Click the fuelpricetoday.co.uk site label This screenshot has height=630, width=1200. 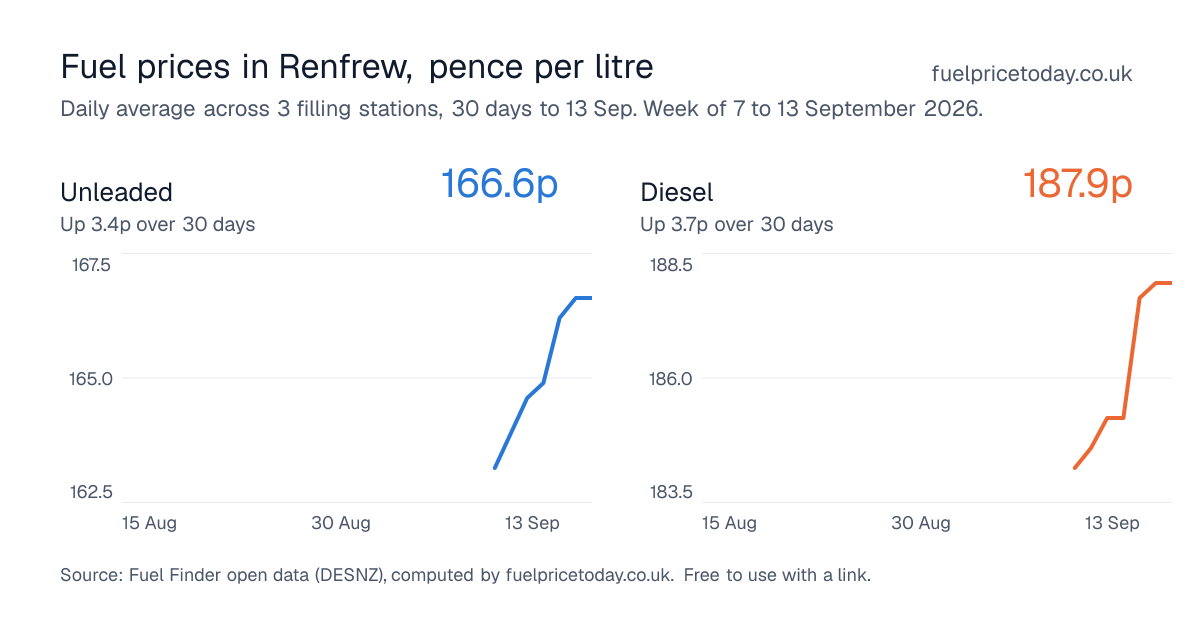point(1031,74)
